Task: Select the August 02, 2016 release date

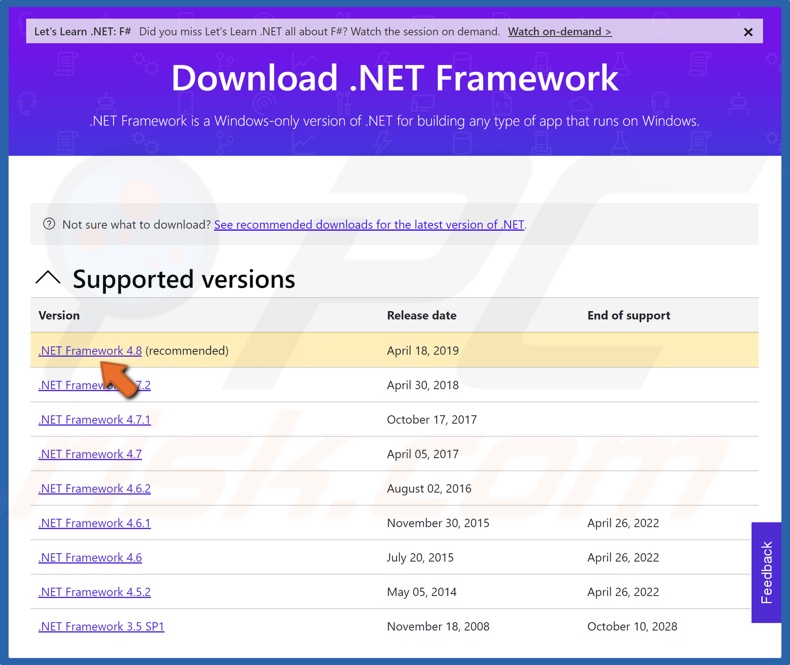Action: point(429,488)
